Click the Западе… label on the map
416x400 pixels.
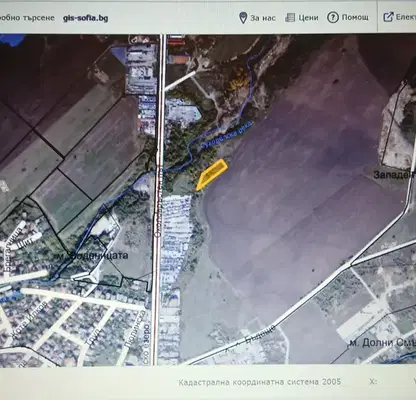coord(394,175)
